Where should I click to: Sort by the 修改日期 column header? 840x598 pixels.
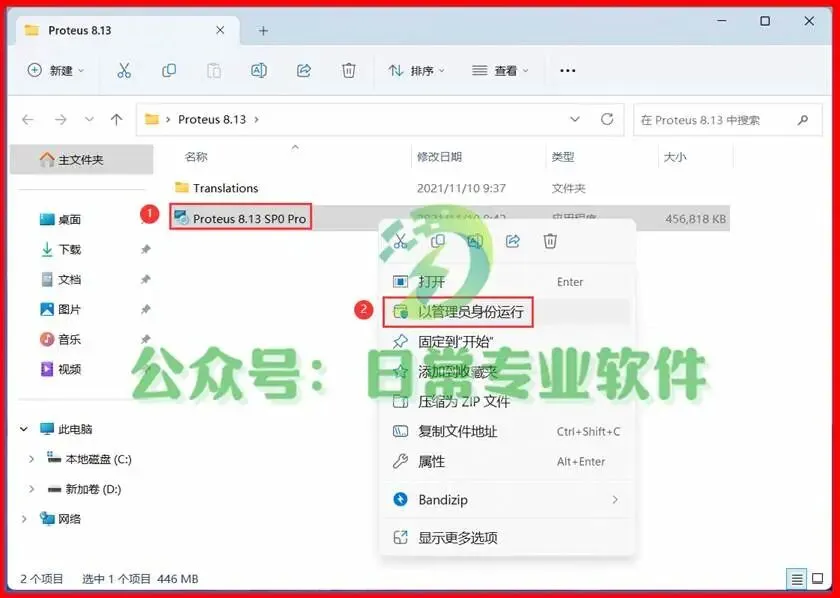coord(439,157)
